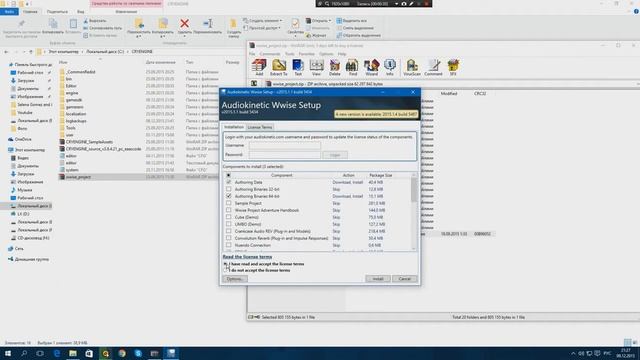Screen dimensions: 640x360
Task: Switch to the Installation tab
Action: click(234, 127)
